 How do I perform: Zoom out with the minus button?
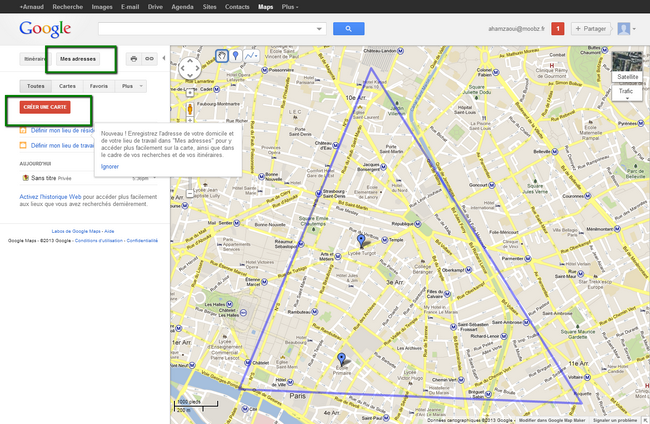pos(189,193)
